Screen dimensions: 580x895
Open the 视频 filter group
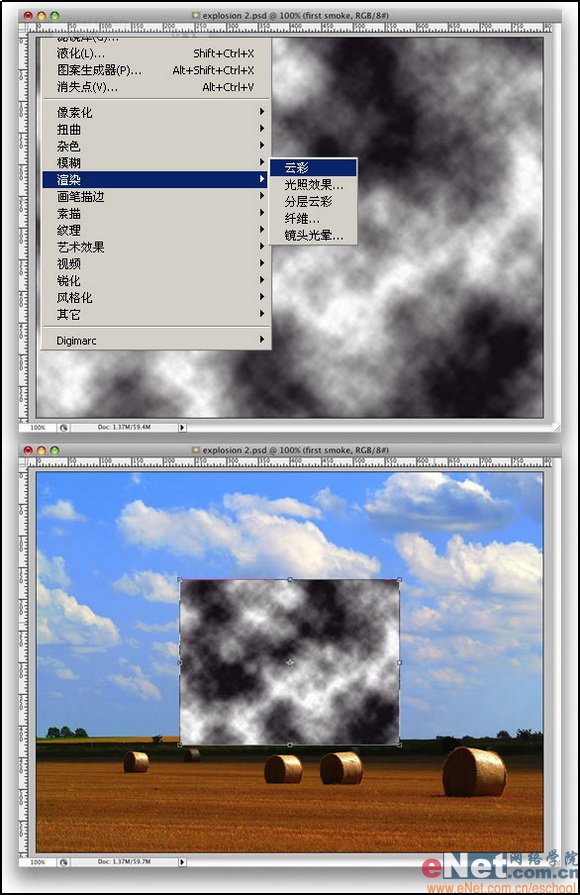(x=156, y=264)
